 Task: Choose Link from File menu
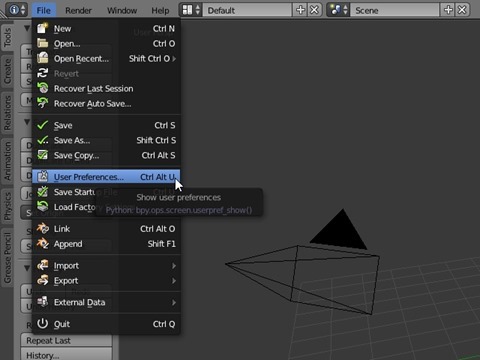(106, 229)
